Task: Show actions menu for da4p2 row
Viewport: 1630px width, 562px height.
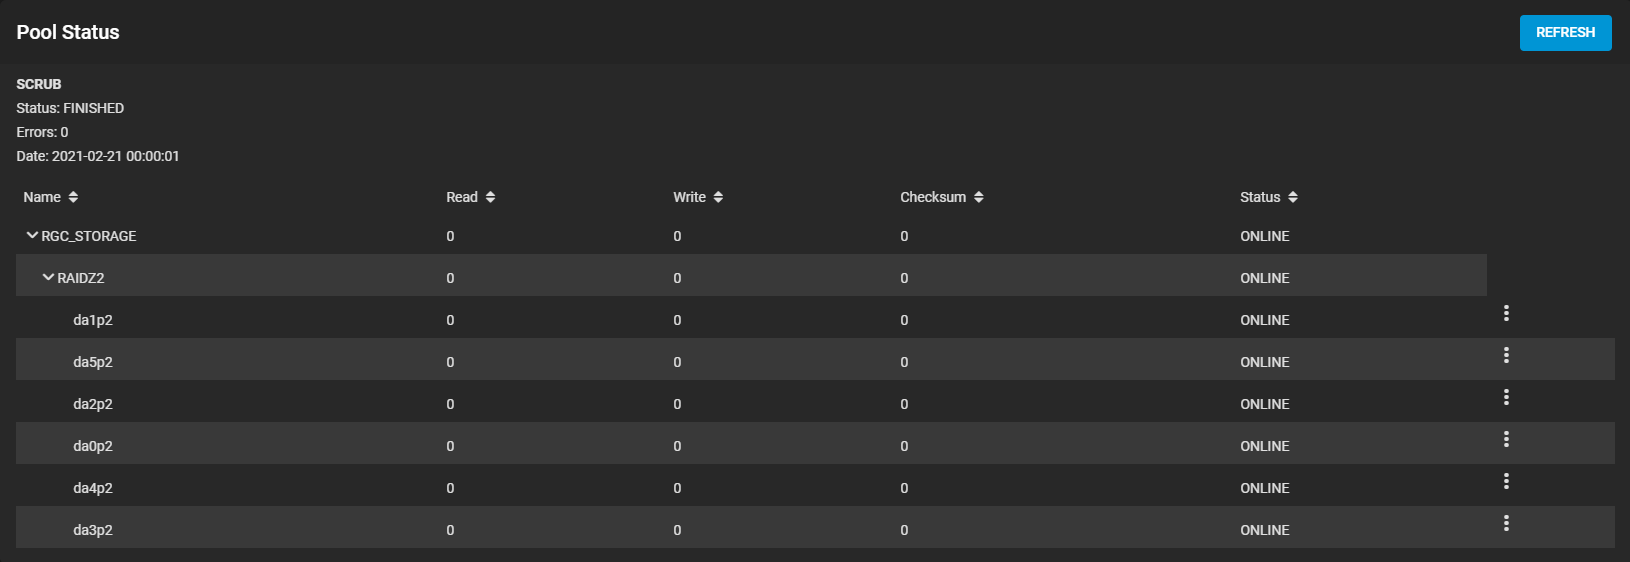Action: [1506, 481]
